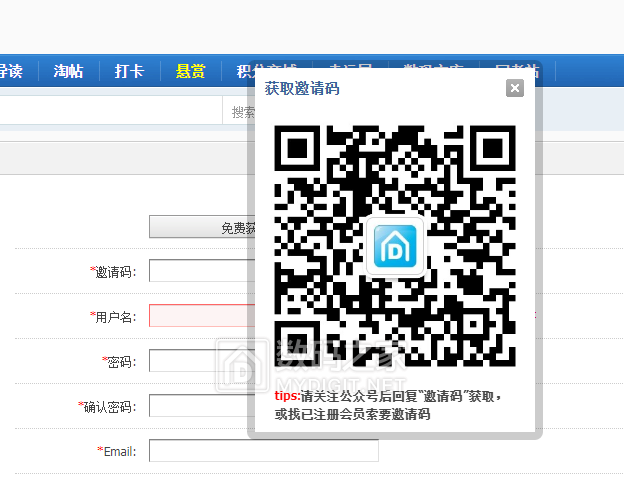Viewport: 624px width, 487px height.
Task: Click the 密码 password field
Action: coord(198,361)
